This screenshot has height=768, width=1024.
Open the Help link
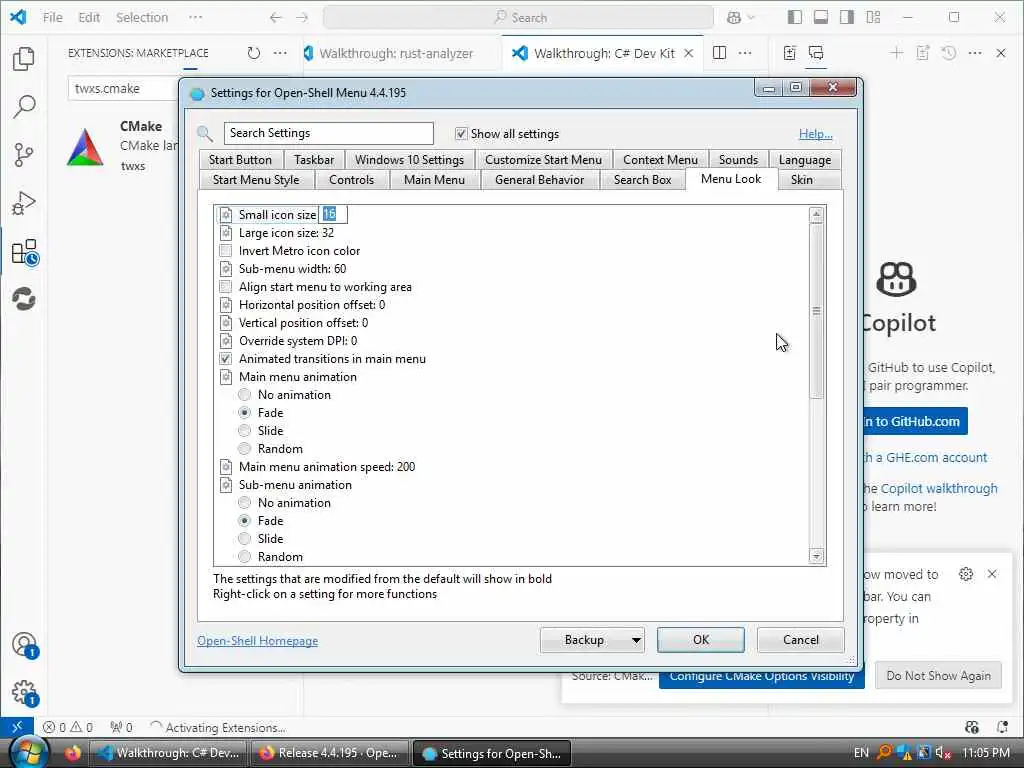[x=815, y=134]
